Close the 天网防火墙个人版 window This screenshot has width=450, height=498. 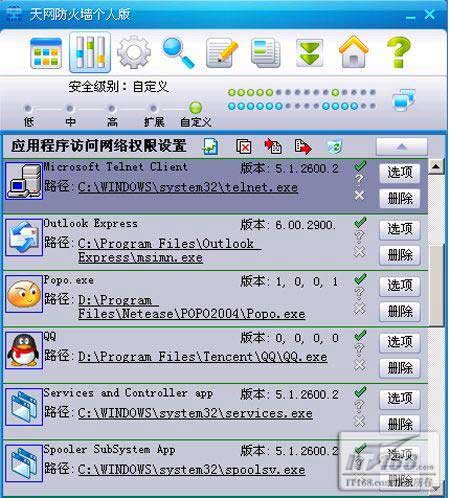430,14
